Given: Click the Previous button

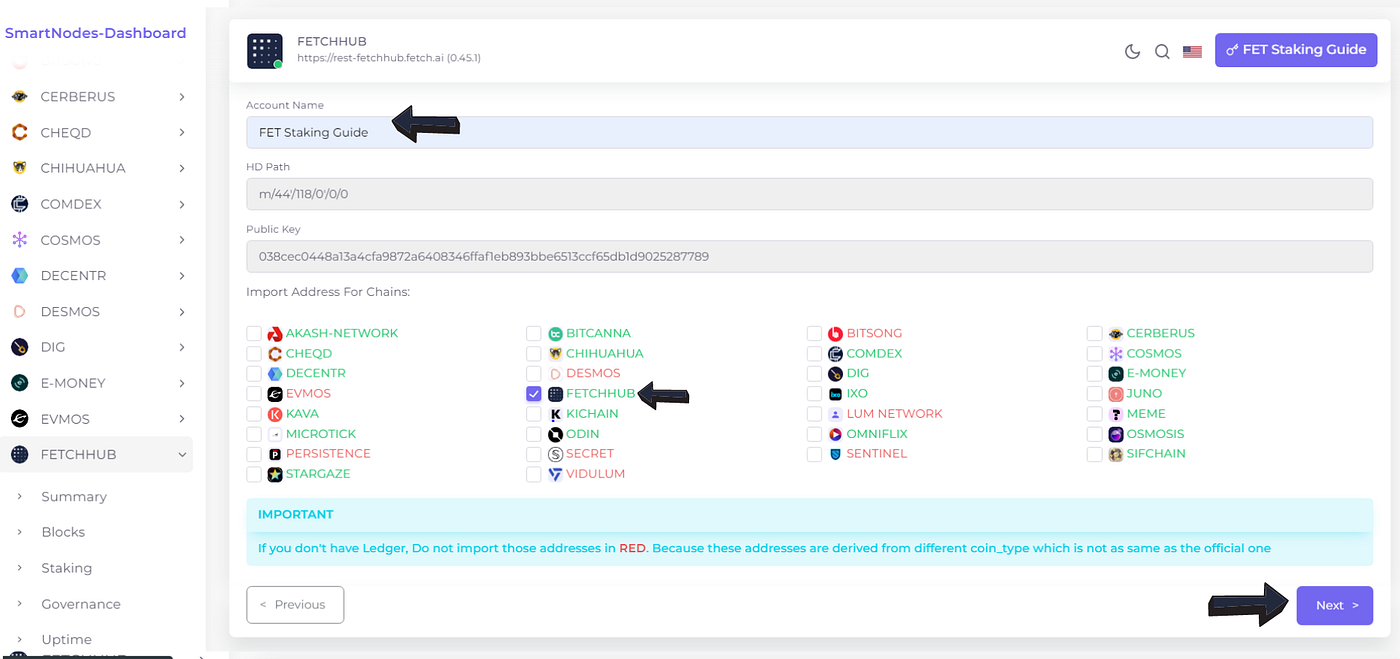Looking at the screenshot, I should click(295, 605).
